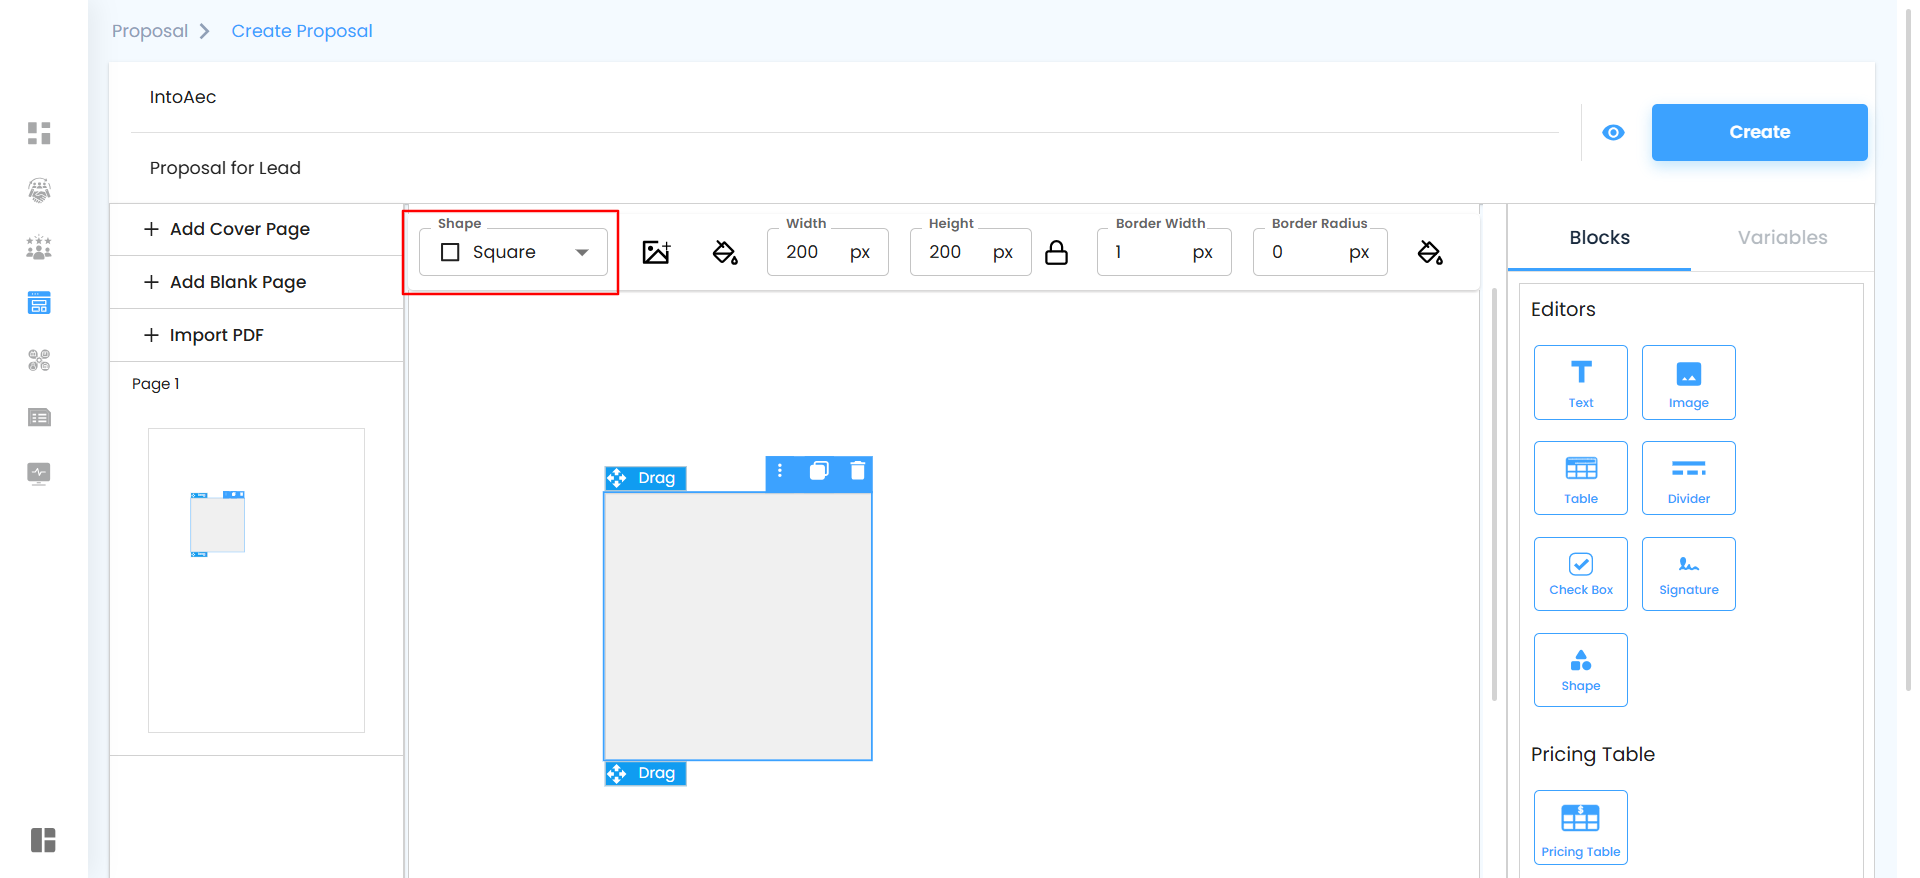
Task: Click the add image icon in shape toolbar
Action: (656, 252)
